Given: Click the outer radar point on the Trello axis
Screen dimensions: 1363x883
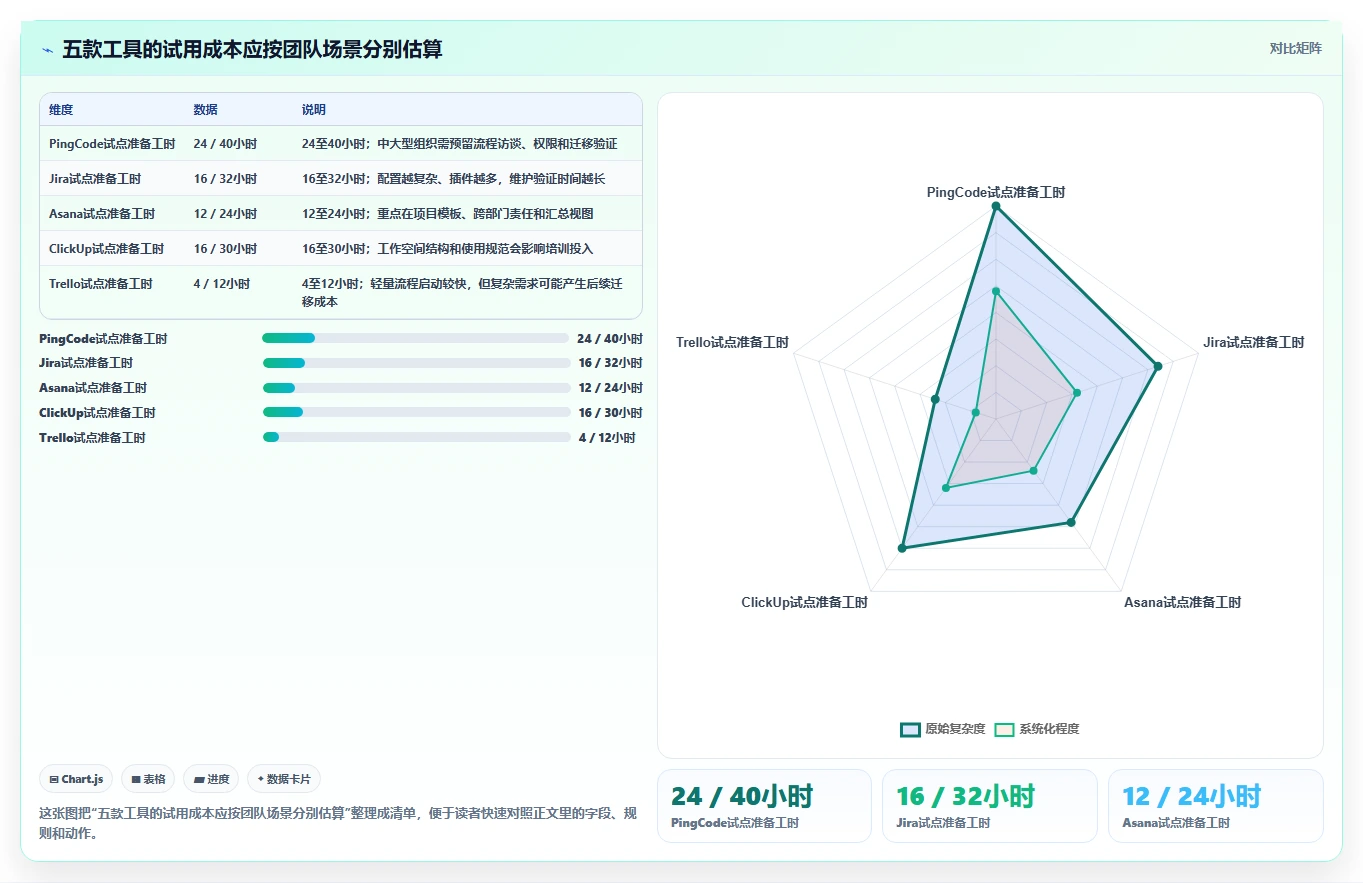Looking at the screenshot, I should tap(935, 400).
